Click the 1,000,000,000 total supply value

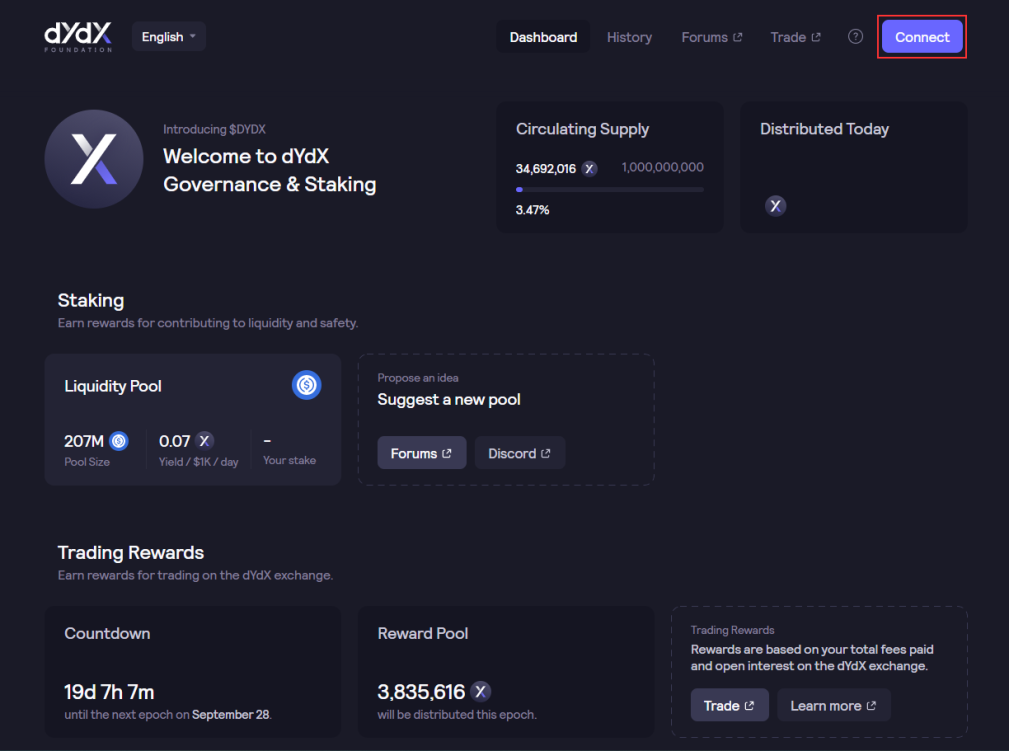662,167
